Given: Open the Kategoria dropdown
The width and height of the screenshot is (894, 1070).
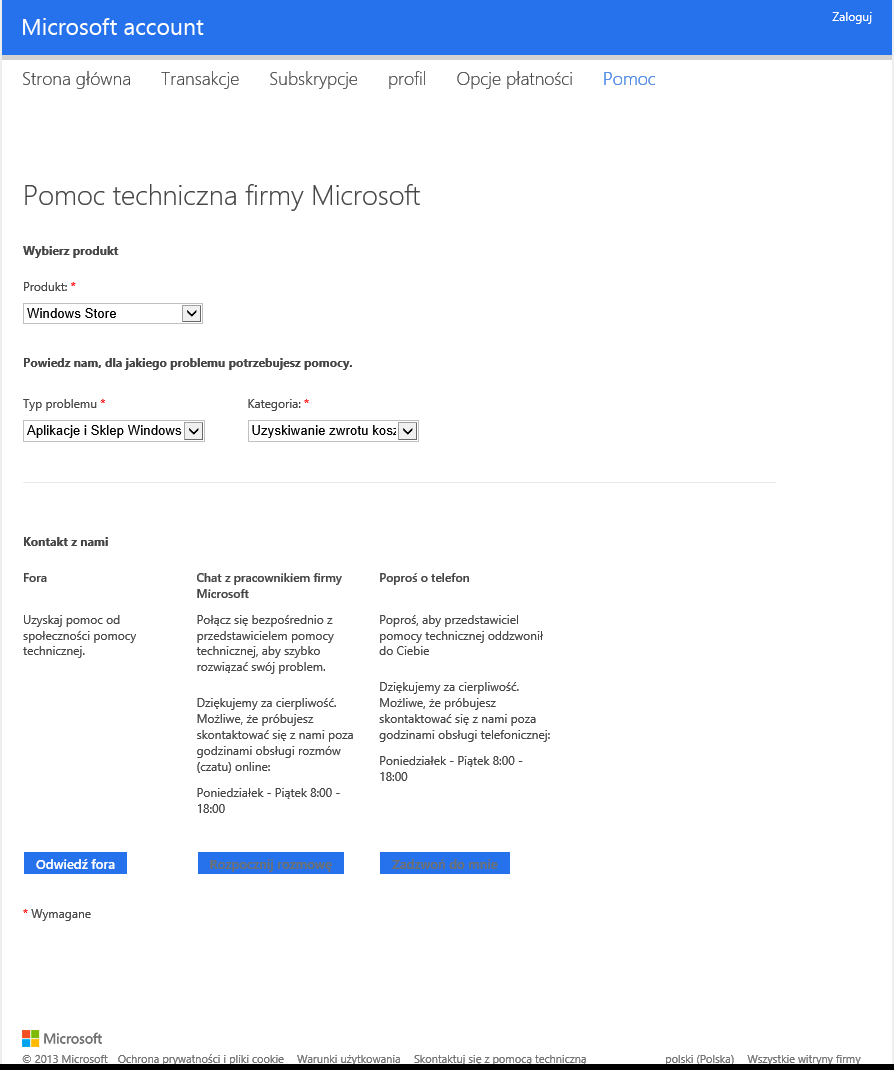Looking at the screenshot, I should coord(333,431).
